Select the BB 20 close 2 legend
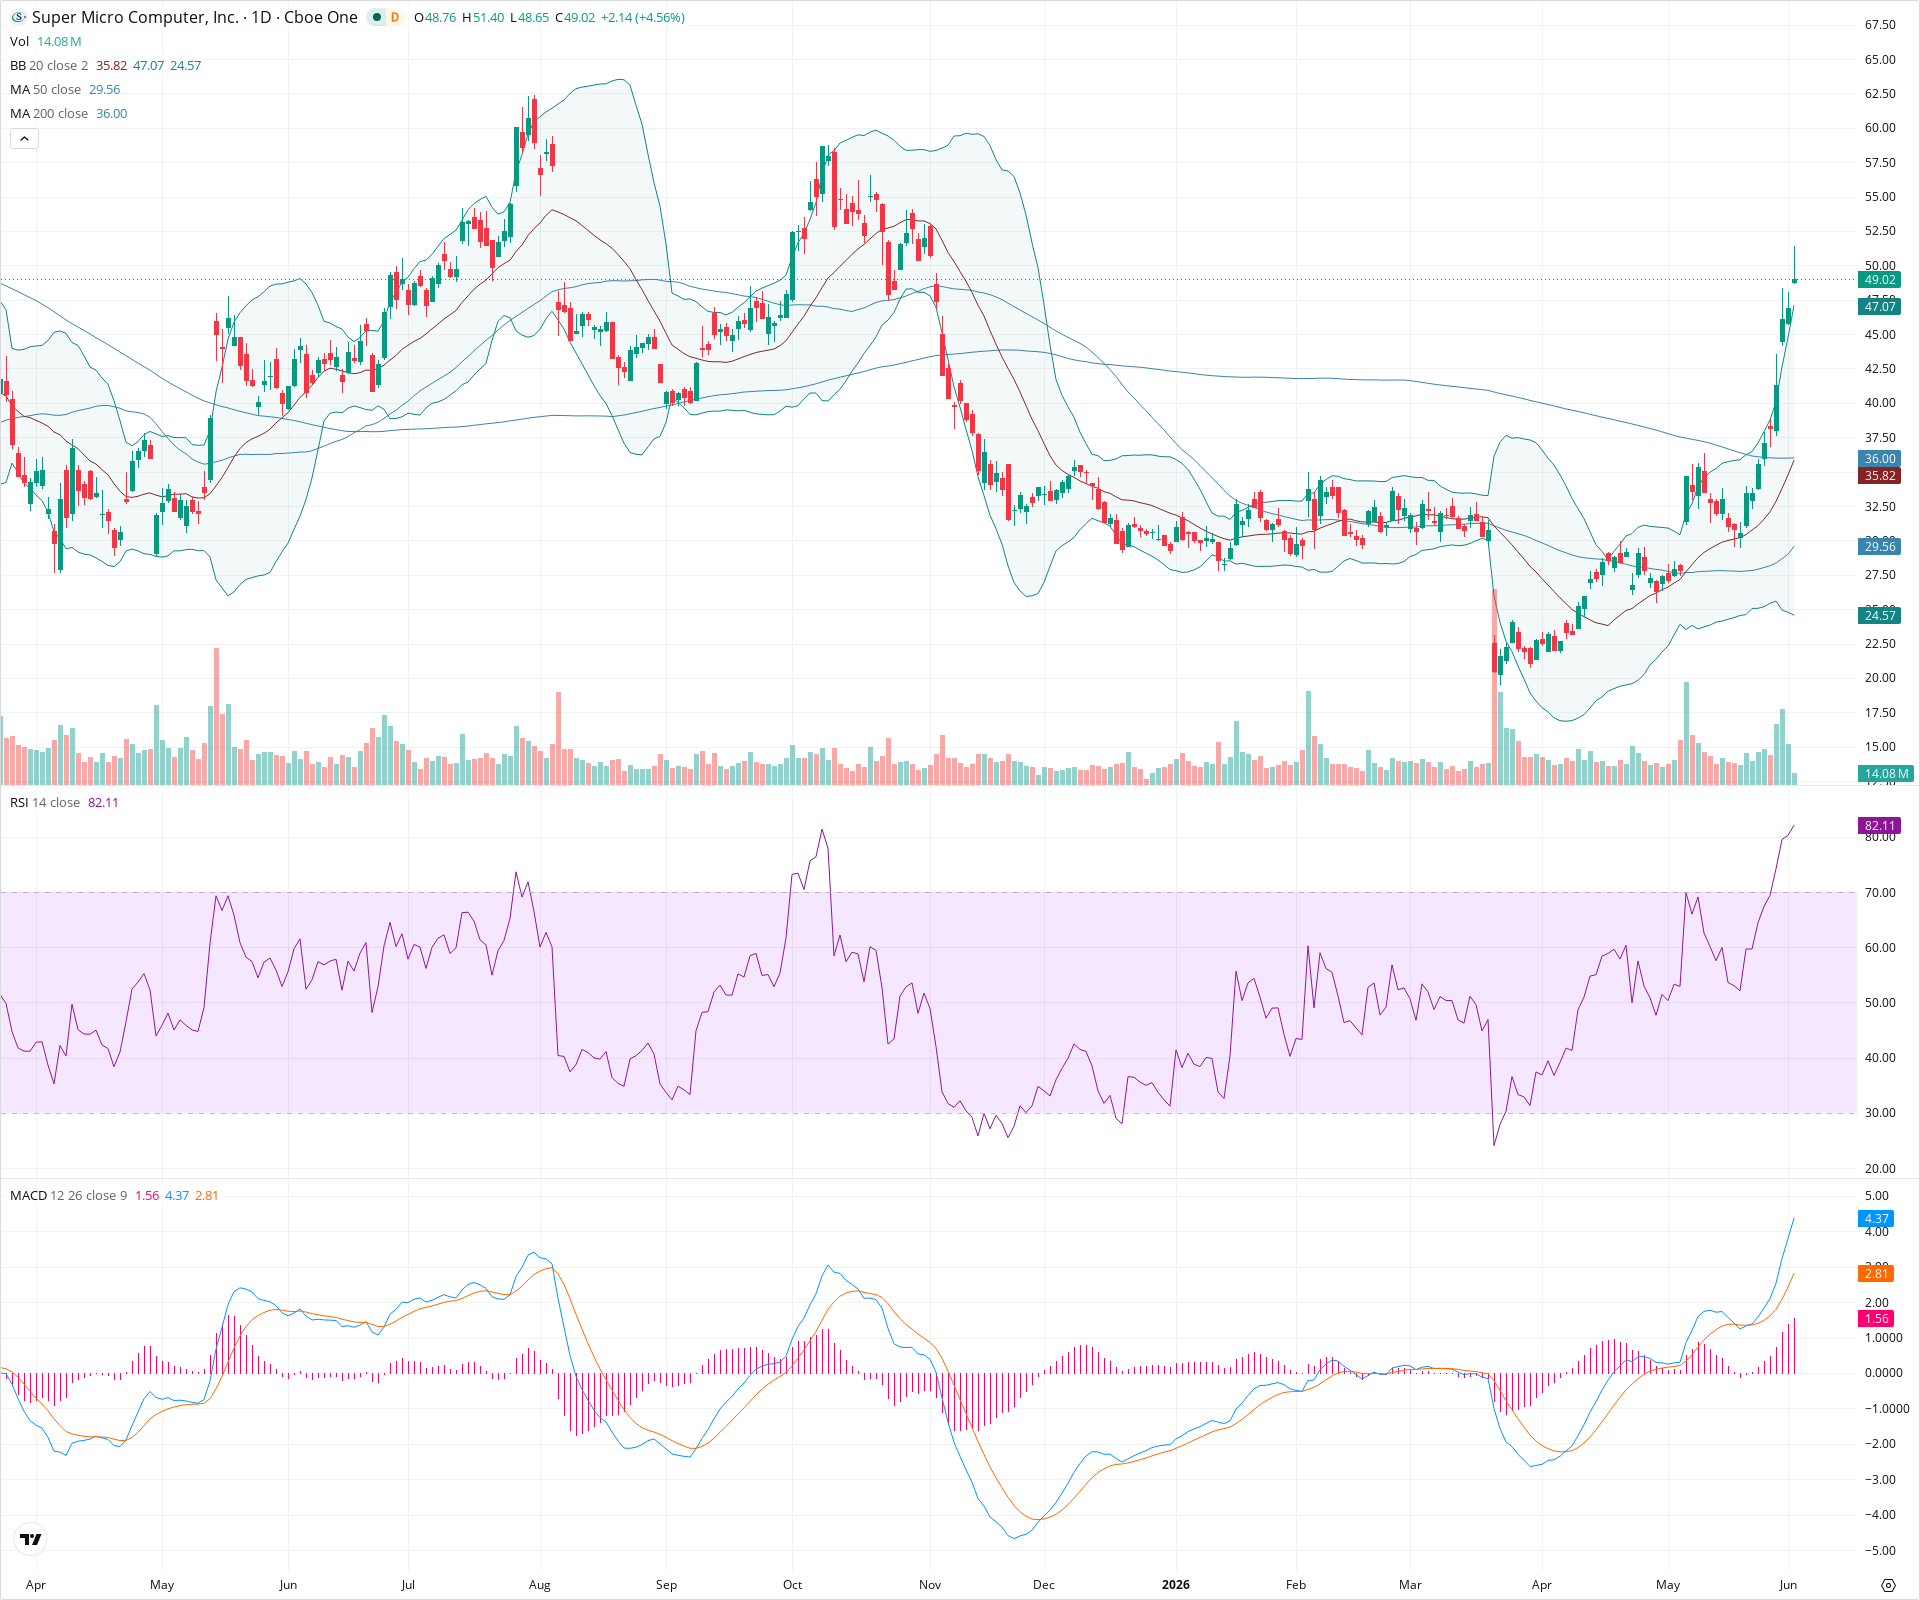The height and width of the screenshot is (1600, 1920). [x=49, y=65]
